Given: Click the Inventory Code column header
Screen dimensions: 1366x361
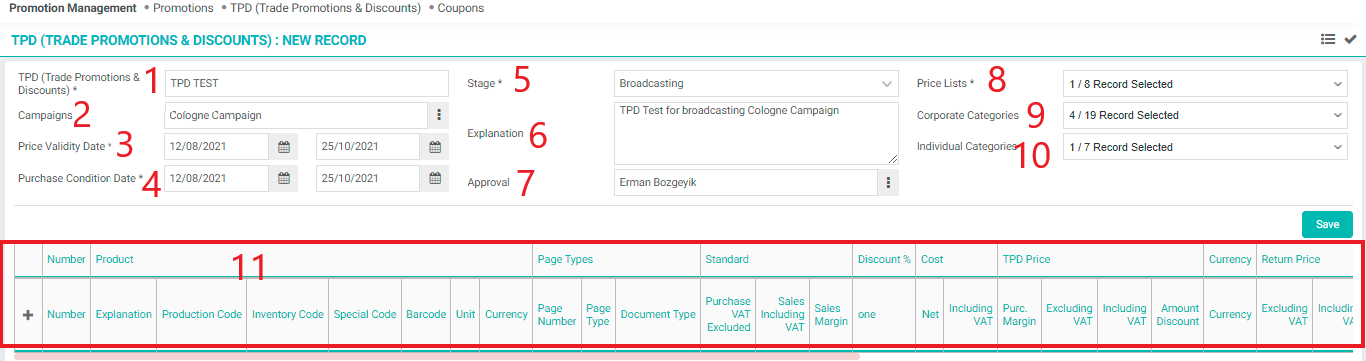Looking at the screenshot, I should coord(288,314).
